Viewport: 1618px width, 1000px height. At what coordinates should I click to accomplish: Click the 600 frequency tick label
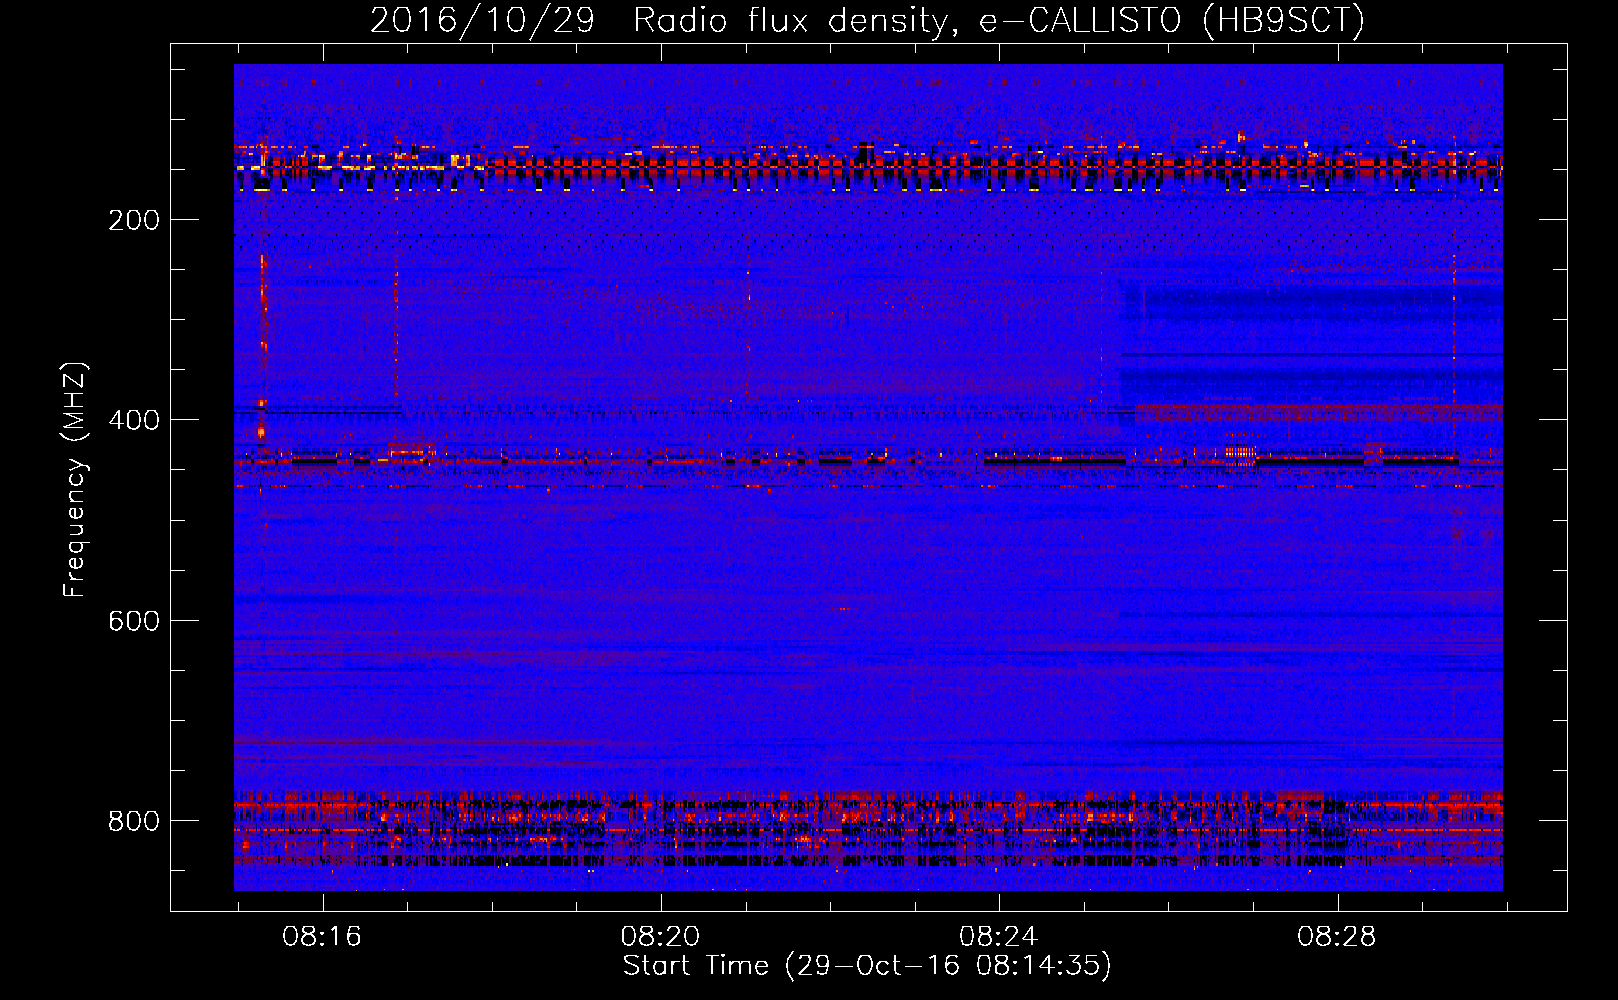(134, 621)
